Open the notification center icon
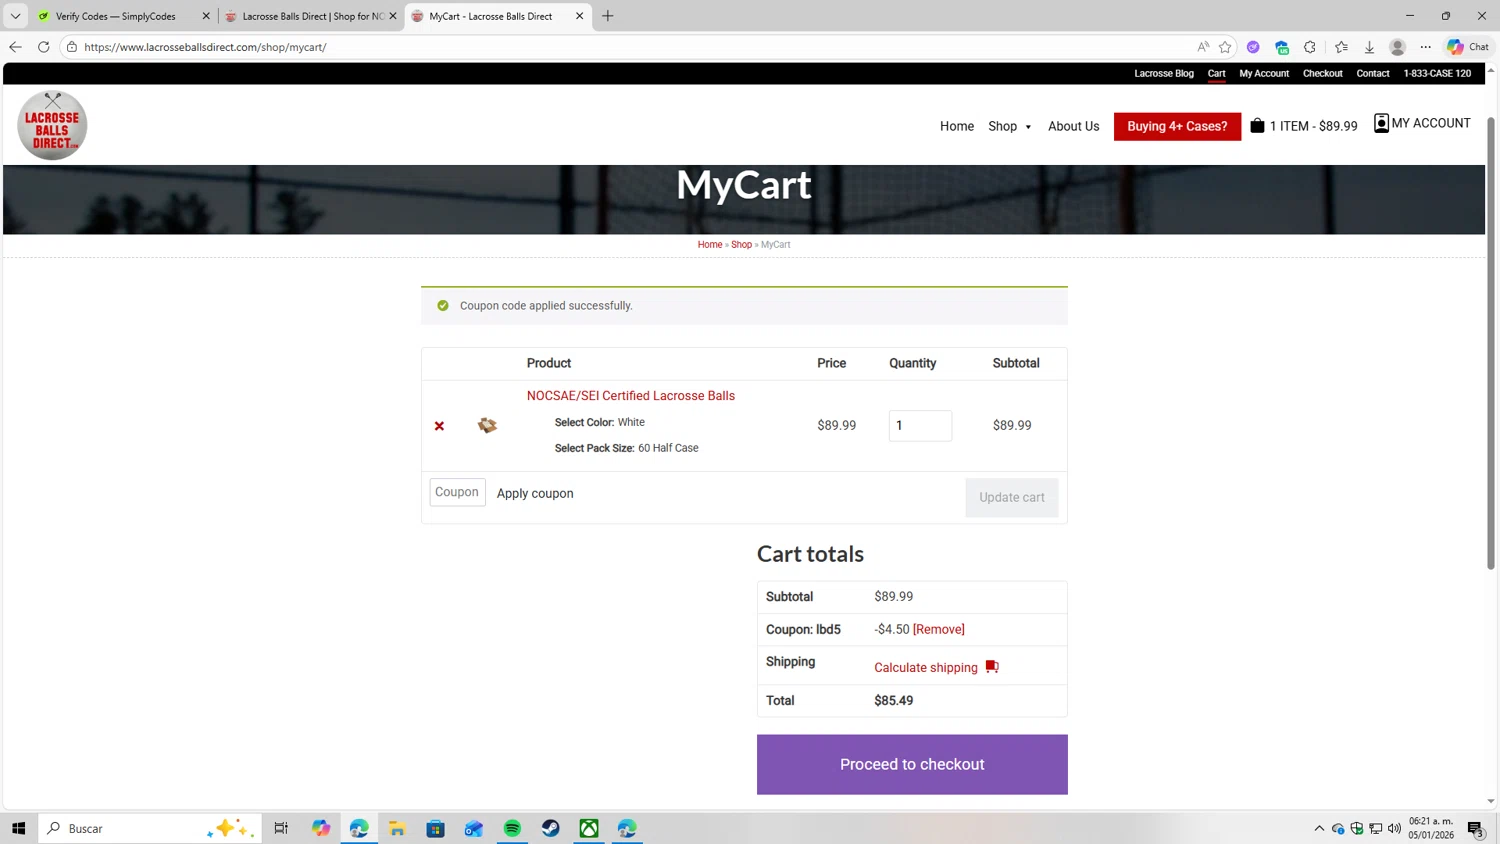The image size is (1500, 844). pyautogui.click(x=1475, y=828)
